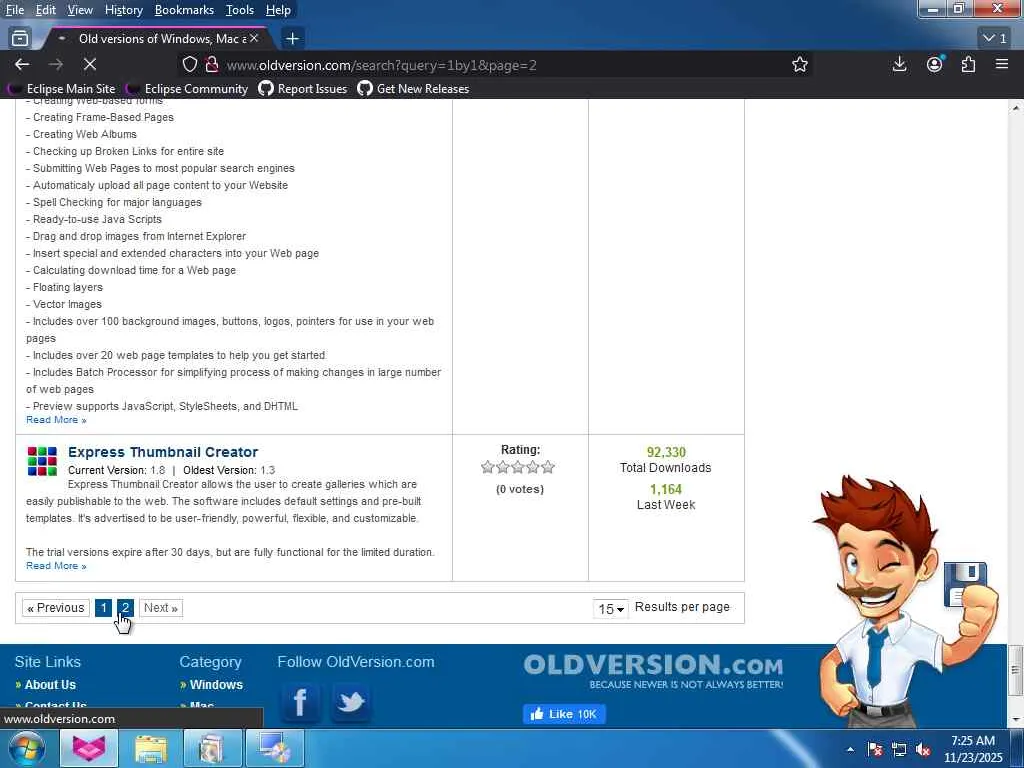This screenshot has height=768, width=1024.
Task: Click the 92,330 total downloads figure
Action: point(666,452)
